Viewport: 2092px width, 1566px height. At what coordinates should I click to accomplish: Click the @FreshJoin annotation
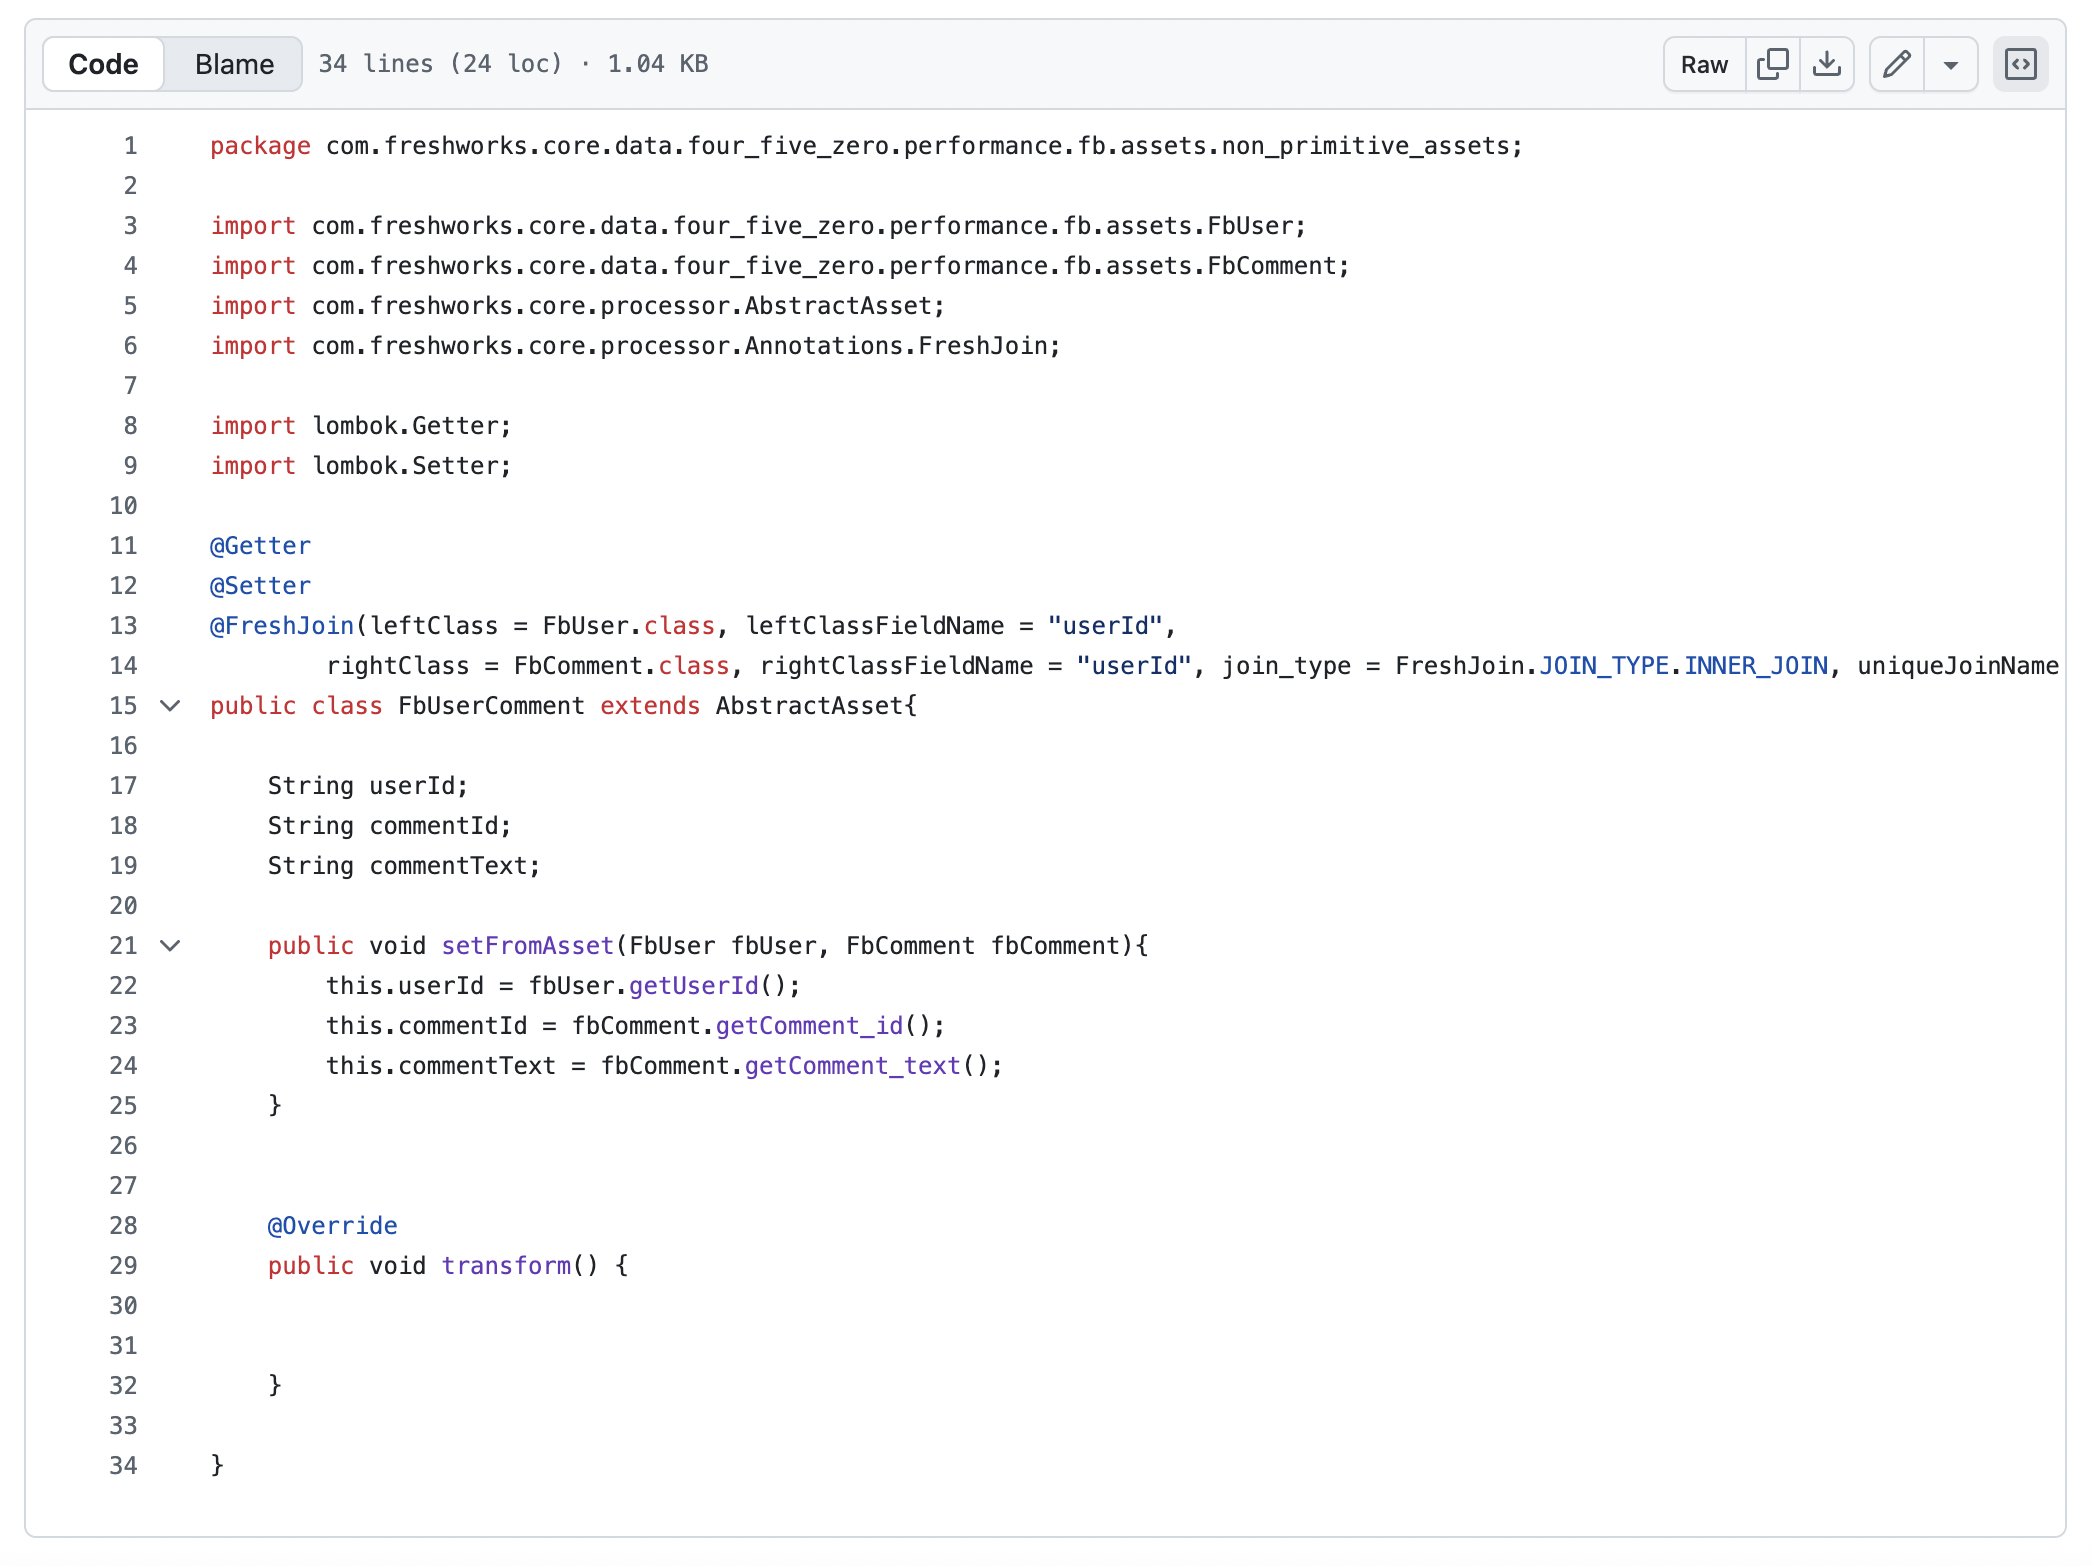click(282, 626)
